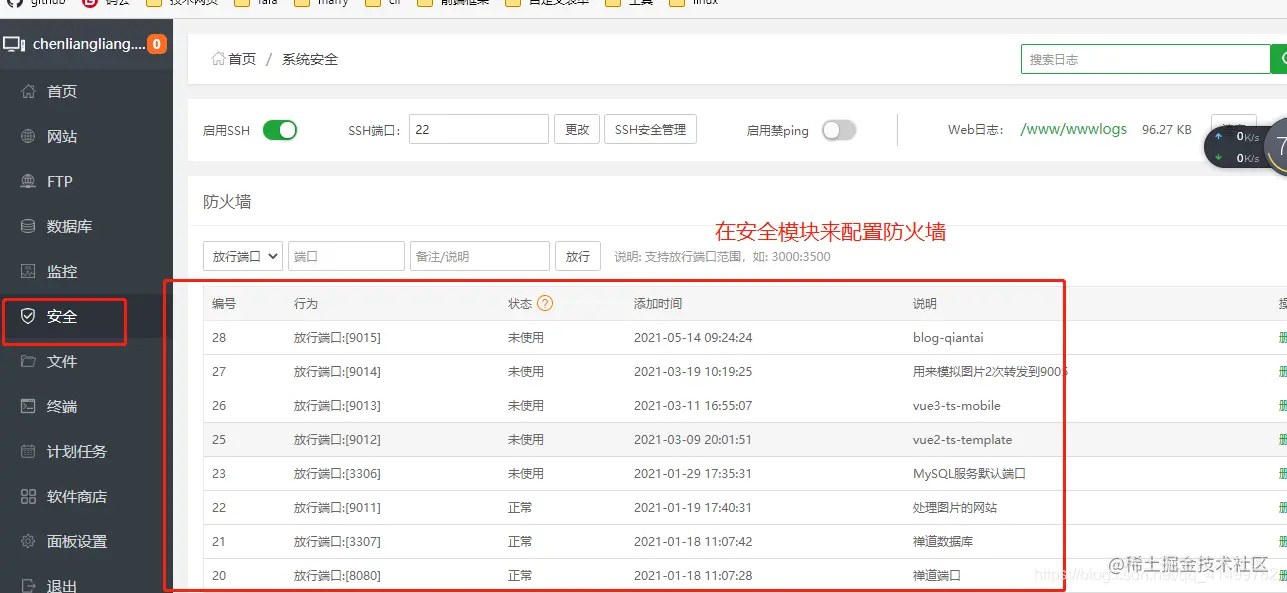
Task: Open the 首页 home sidebar icon
Action: (28, 91)
